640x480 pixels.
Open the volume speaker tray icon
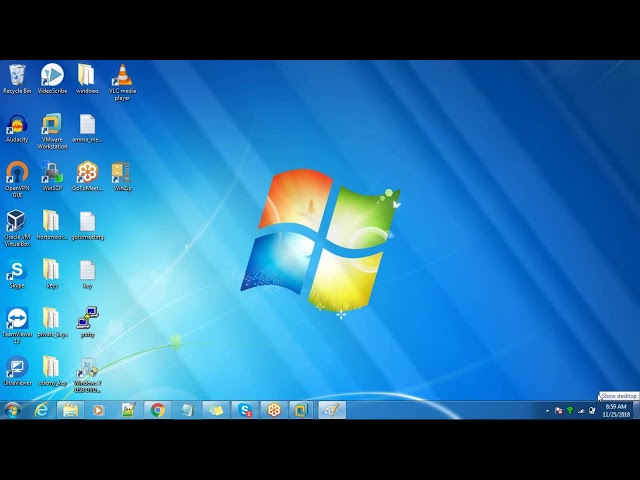pyautogui.click(x=592, y=411)
